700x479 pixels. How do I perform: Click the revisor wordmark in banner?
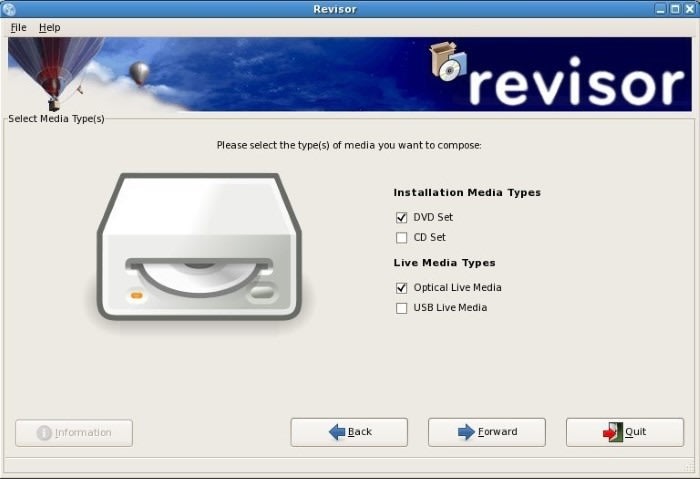pos(576,82)
